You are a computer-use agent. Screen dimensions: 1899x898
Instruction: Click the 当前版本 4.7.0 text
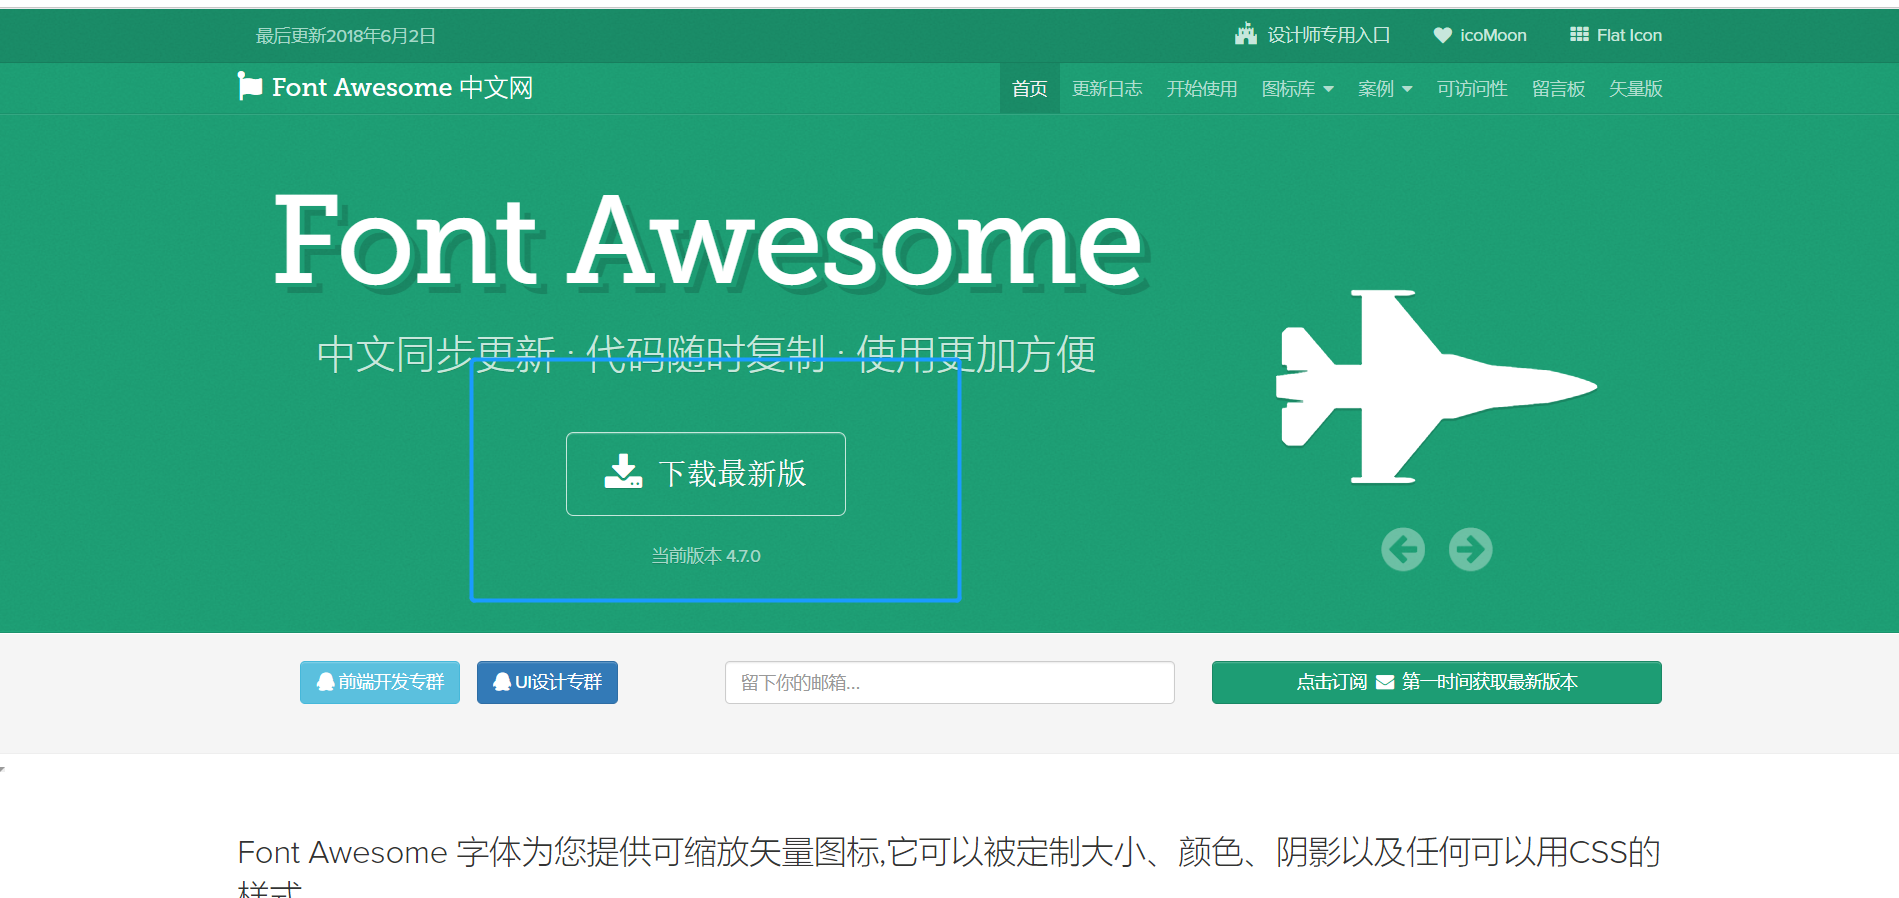click(x=706, y=556)
